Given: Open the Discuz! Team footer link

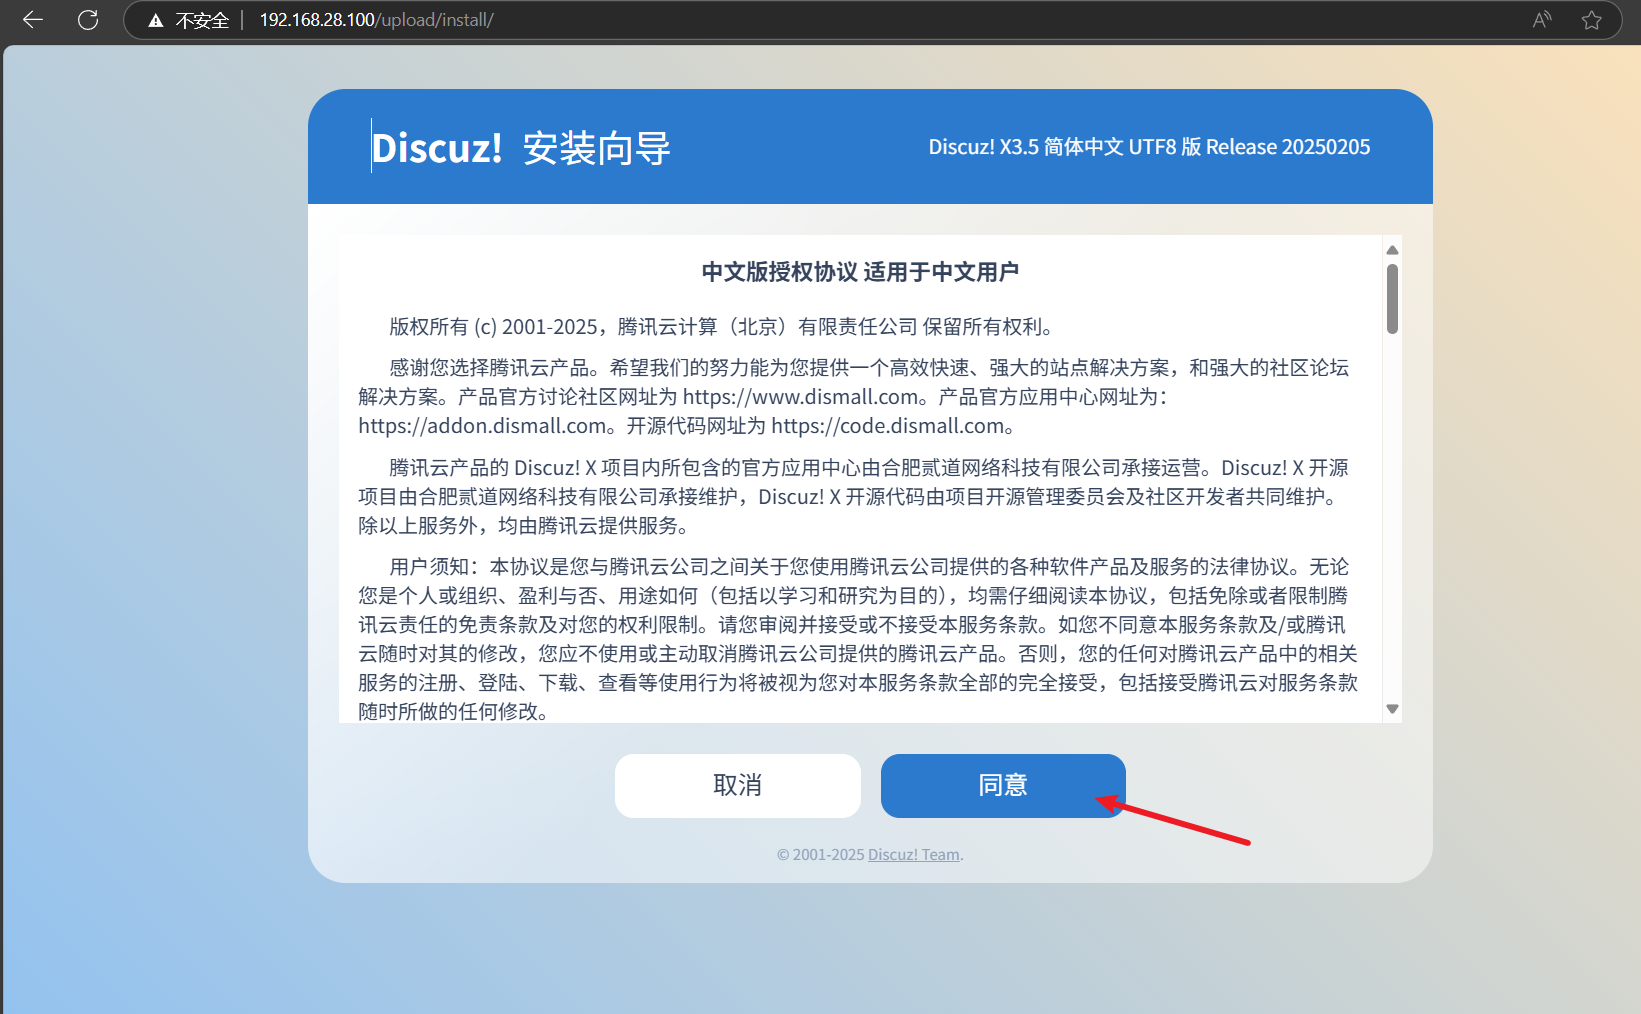Looking at the screenshot, I should coord(914,855).
